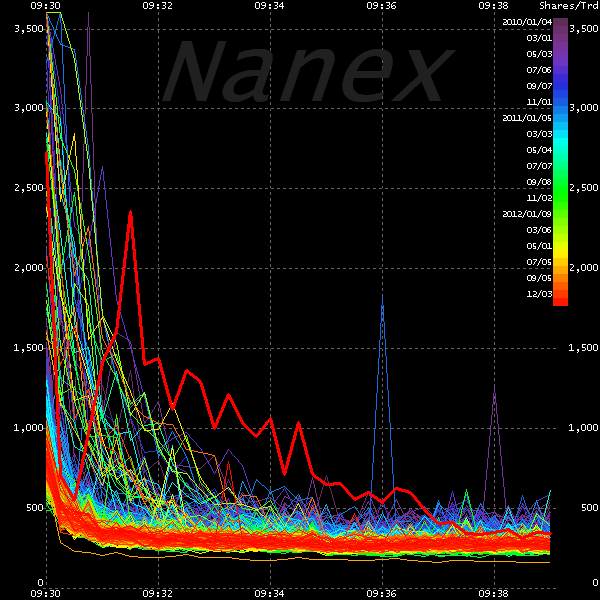Click the 09:32 label on the top time axis
Screen dimensions: 600x600
tap(157, 5)
